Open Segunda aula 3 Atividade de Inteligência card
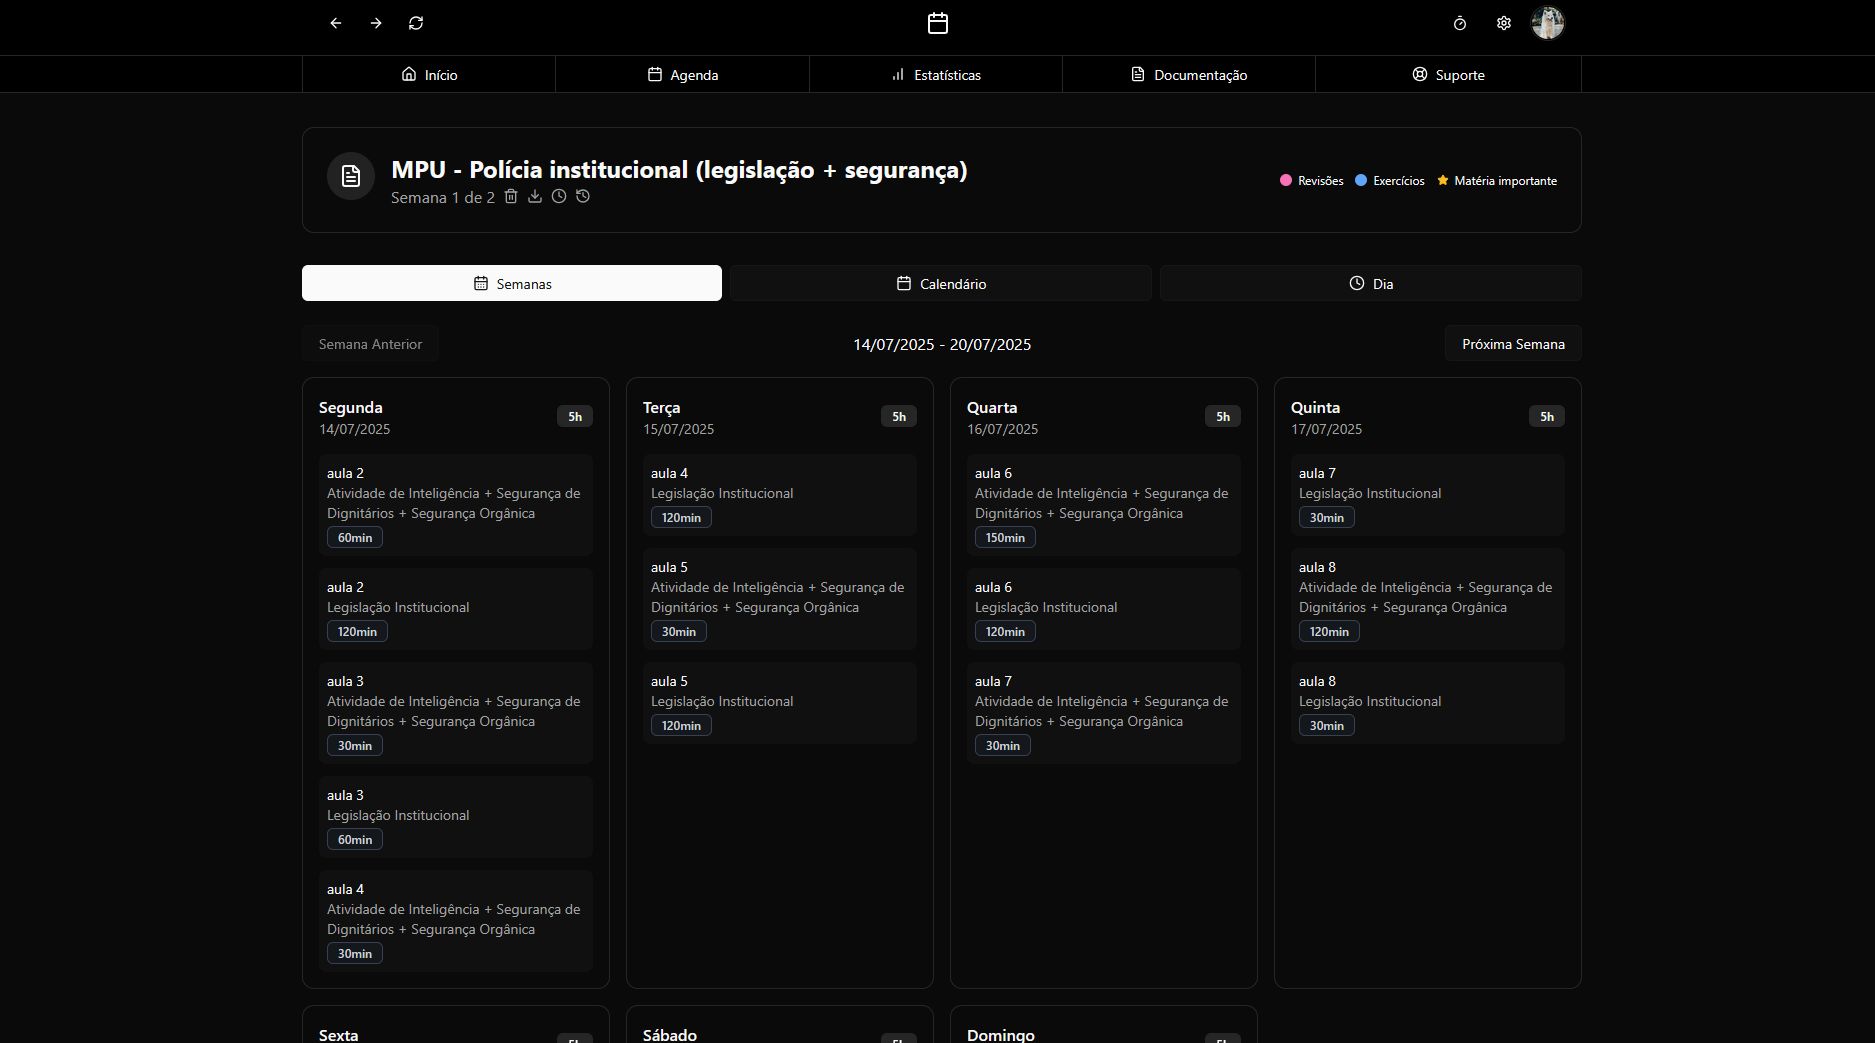 pos(456,713)
